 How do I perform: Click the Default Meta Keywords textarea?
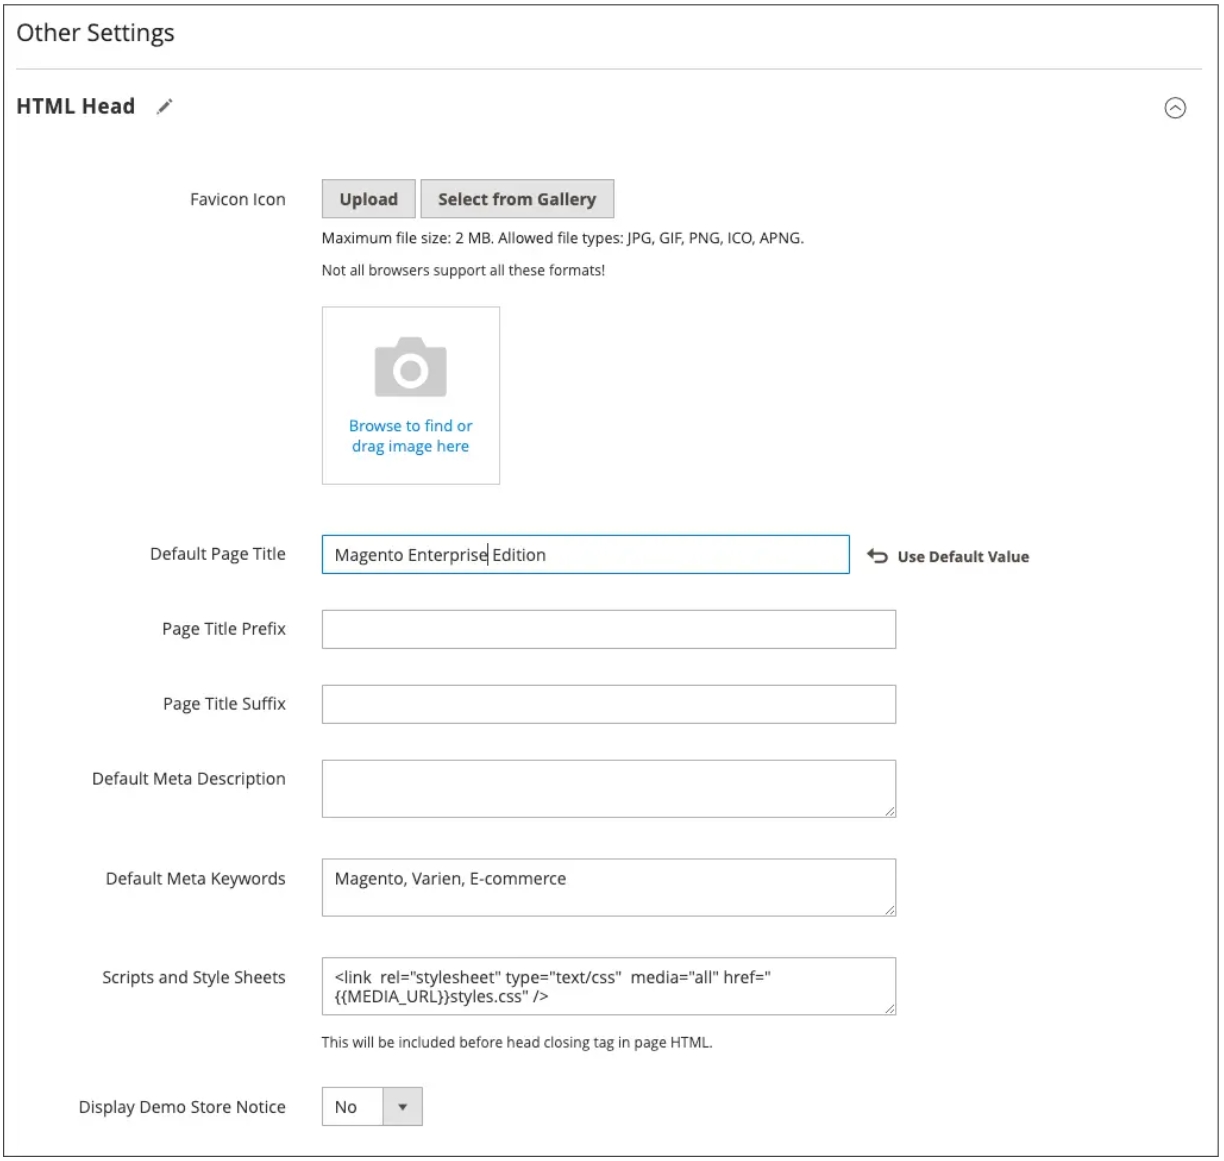coord(608,887)
